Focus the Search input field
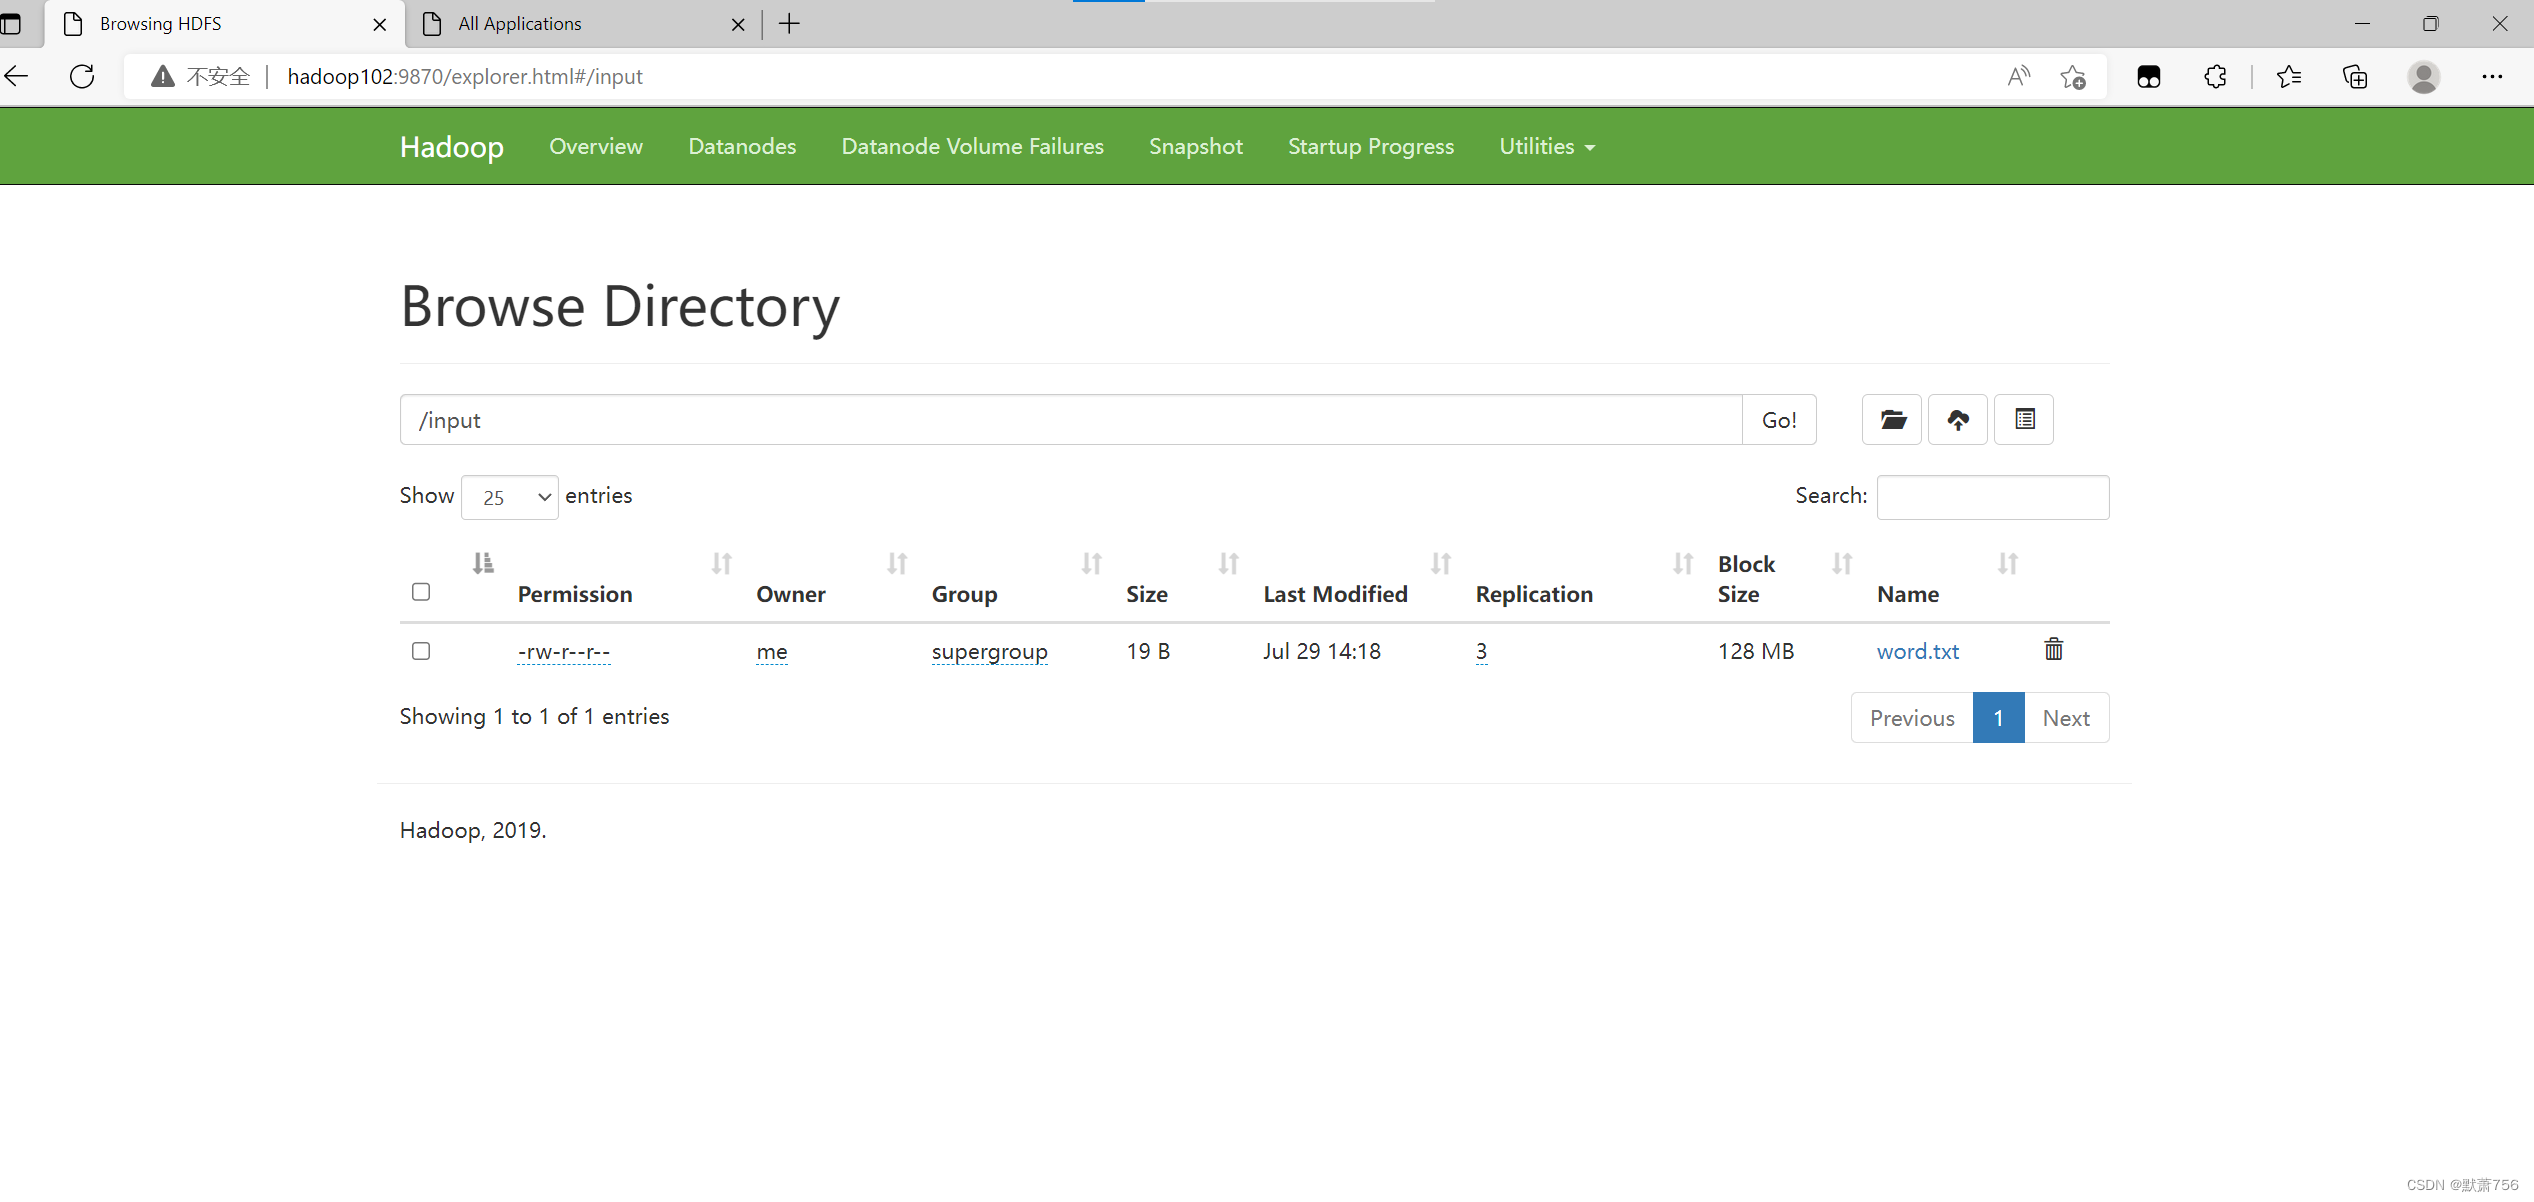This screenshot has height=1202, width=2534. pyautogui.click(x=1992, y=497)
